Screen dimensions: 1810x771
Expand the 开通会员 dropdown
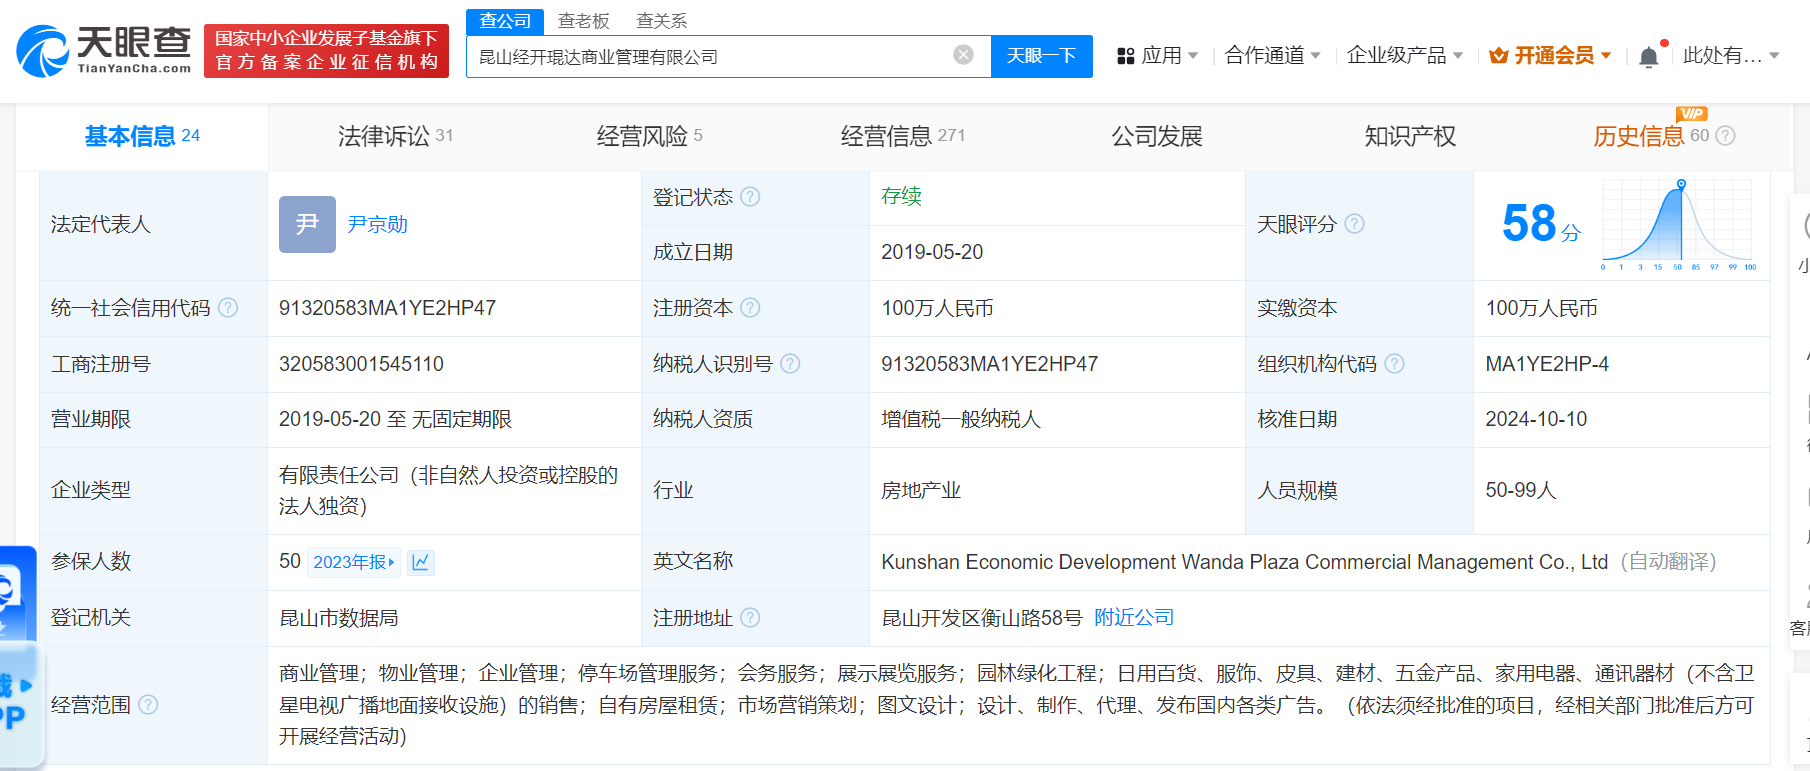coord(1606,56)
